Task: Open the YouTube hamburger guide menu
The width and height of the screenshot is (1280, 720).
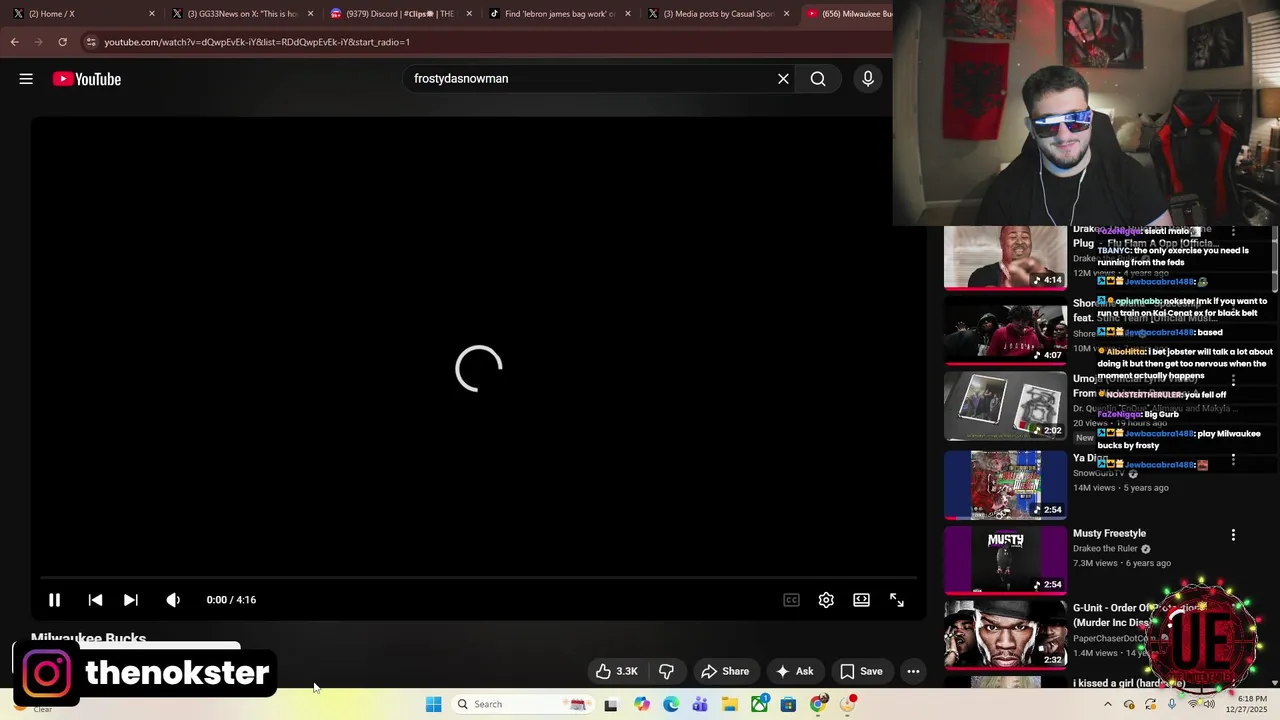Action: click(26, 79)
